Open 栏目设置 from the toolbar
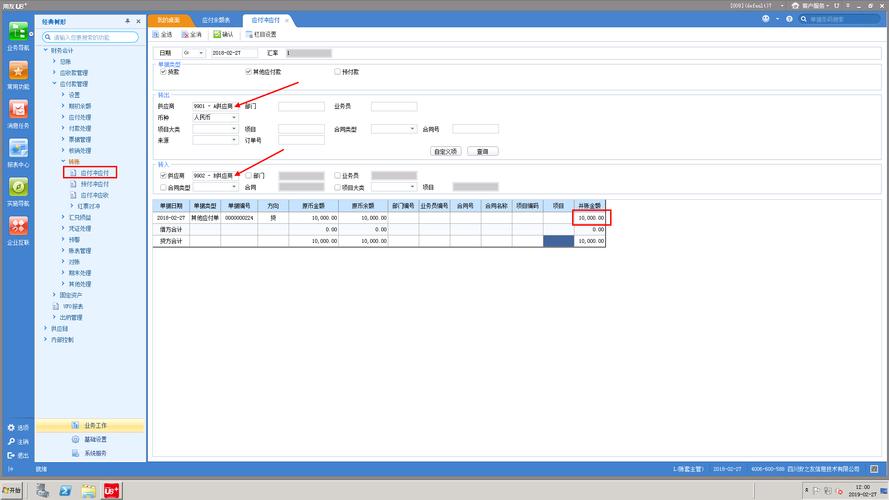889x500 pixels. click(261, 35)
